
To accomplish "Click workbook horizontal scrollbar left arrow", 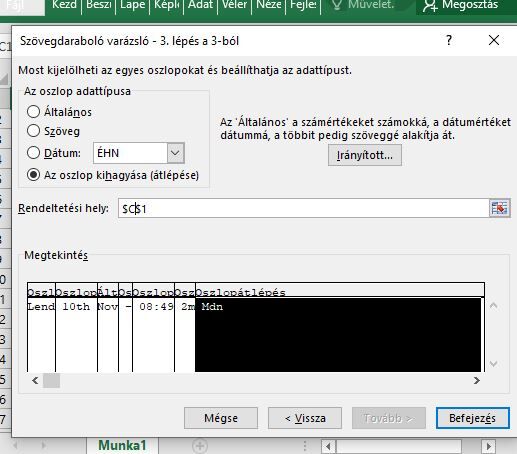I will coord(328,446).
